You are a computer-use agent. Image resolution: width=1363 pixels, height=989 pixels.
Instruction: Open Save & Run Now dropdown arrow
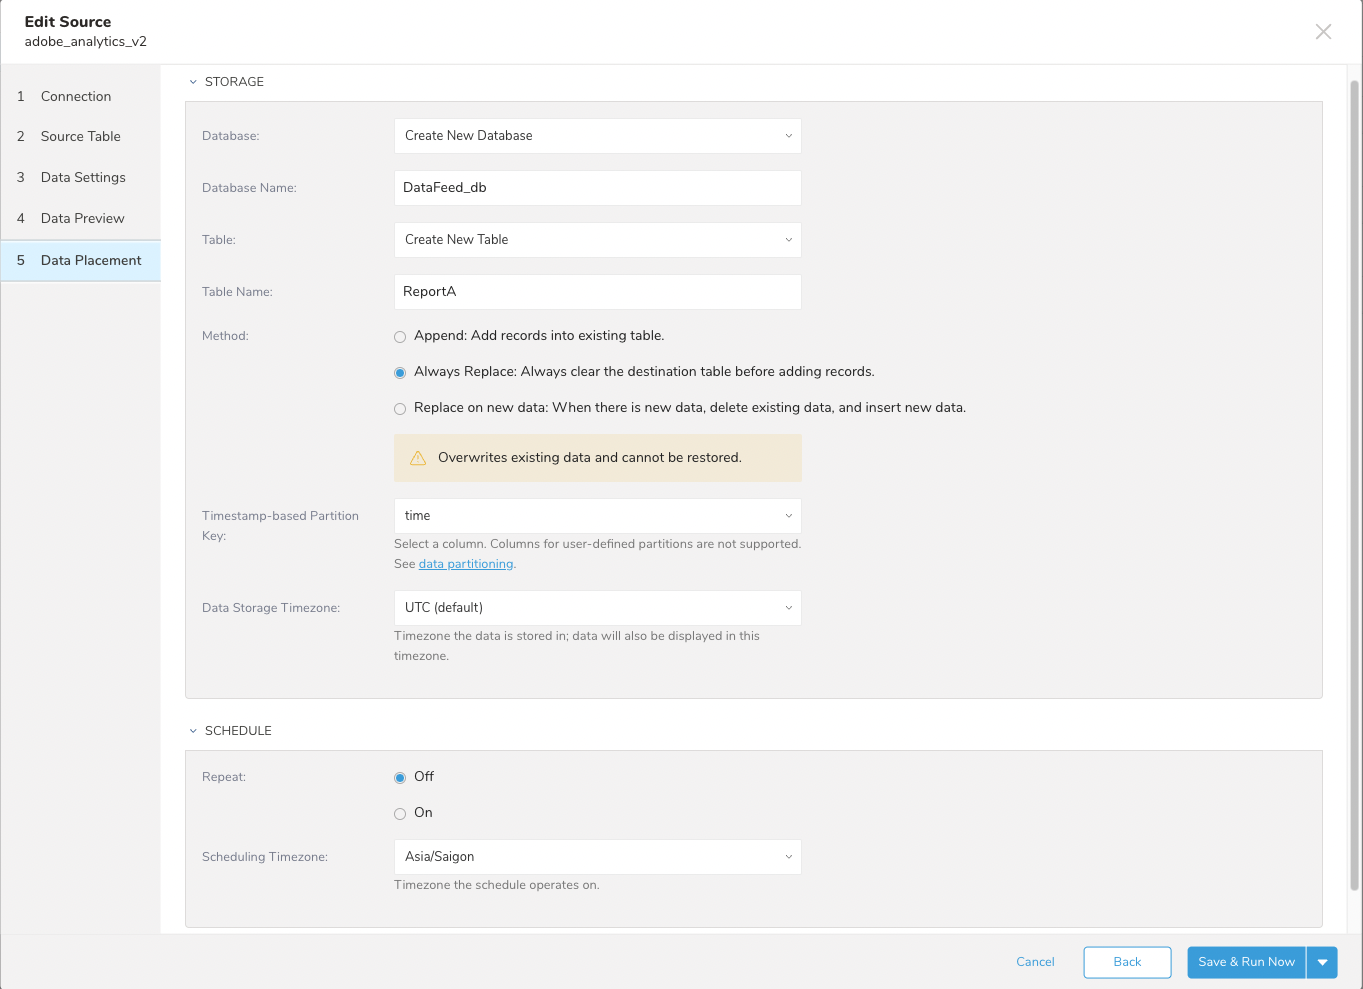click(x=1322, y=962)
